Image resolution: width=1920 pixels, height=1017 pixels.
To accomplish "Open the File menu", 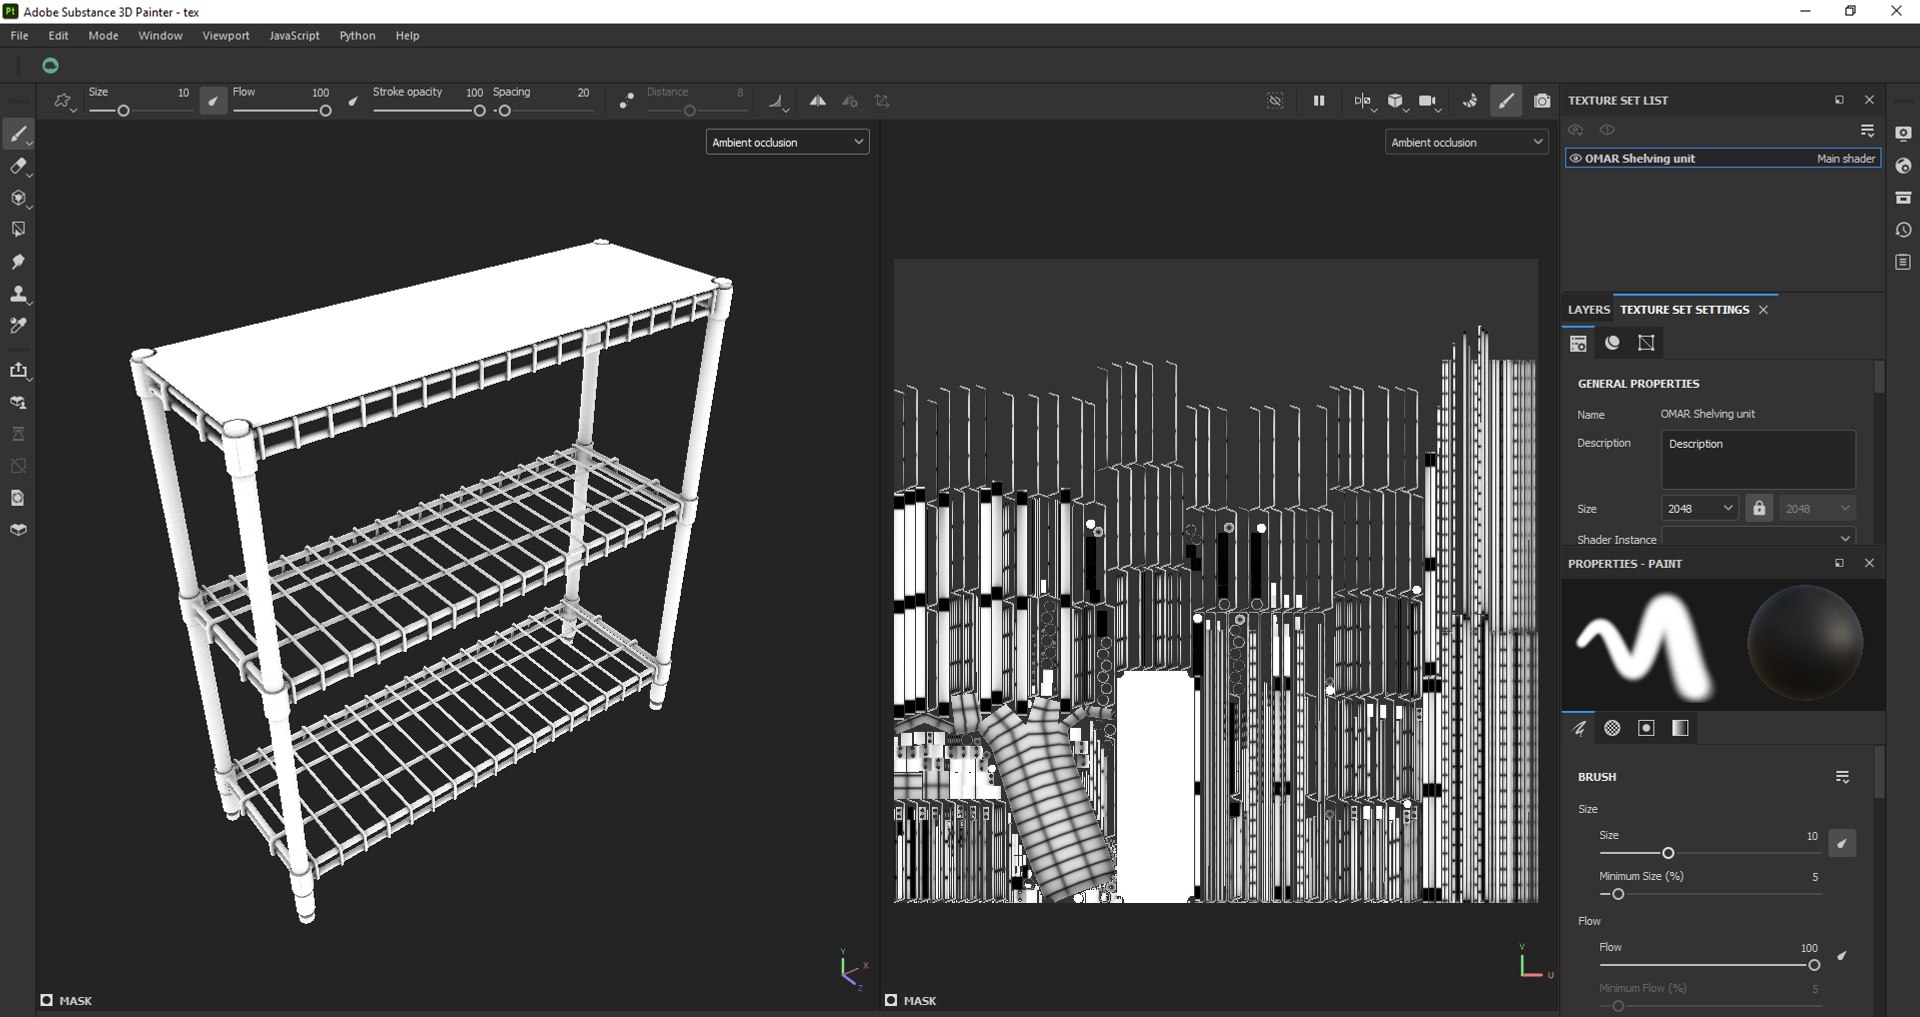I will [x=19, y=35].
